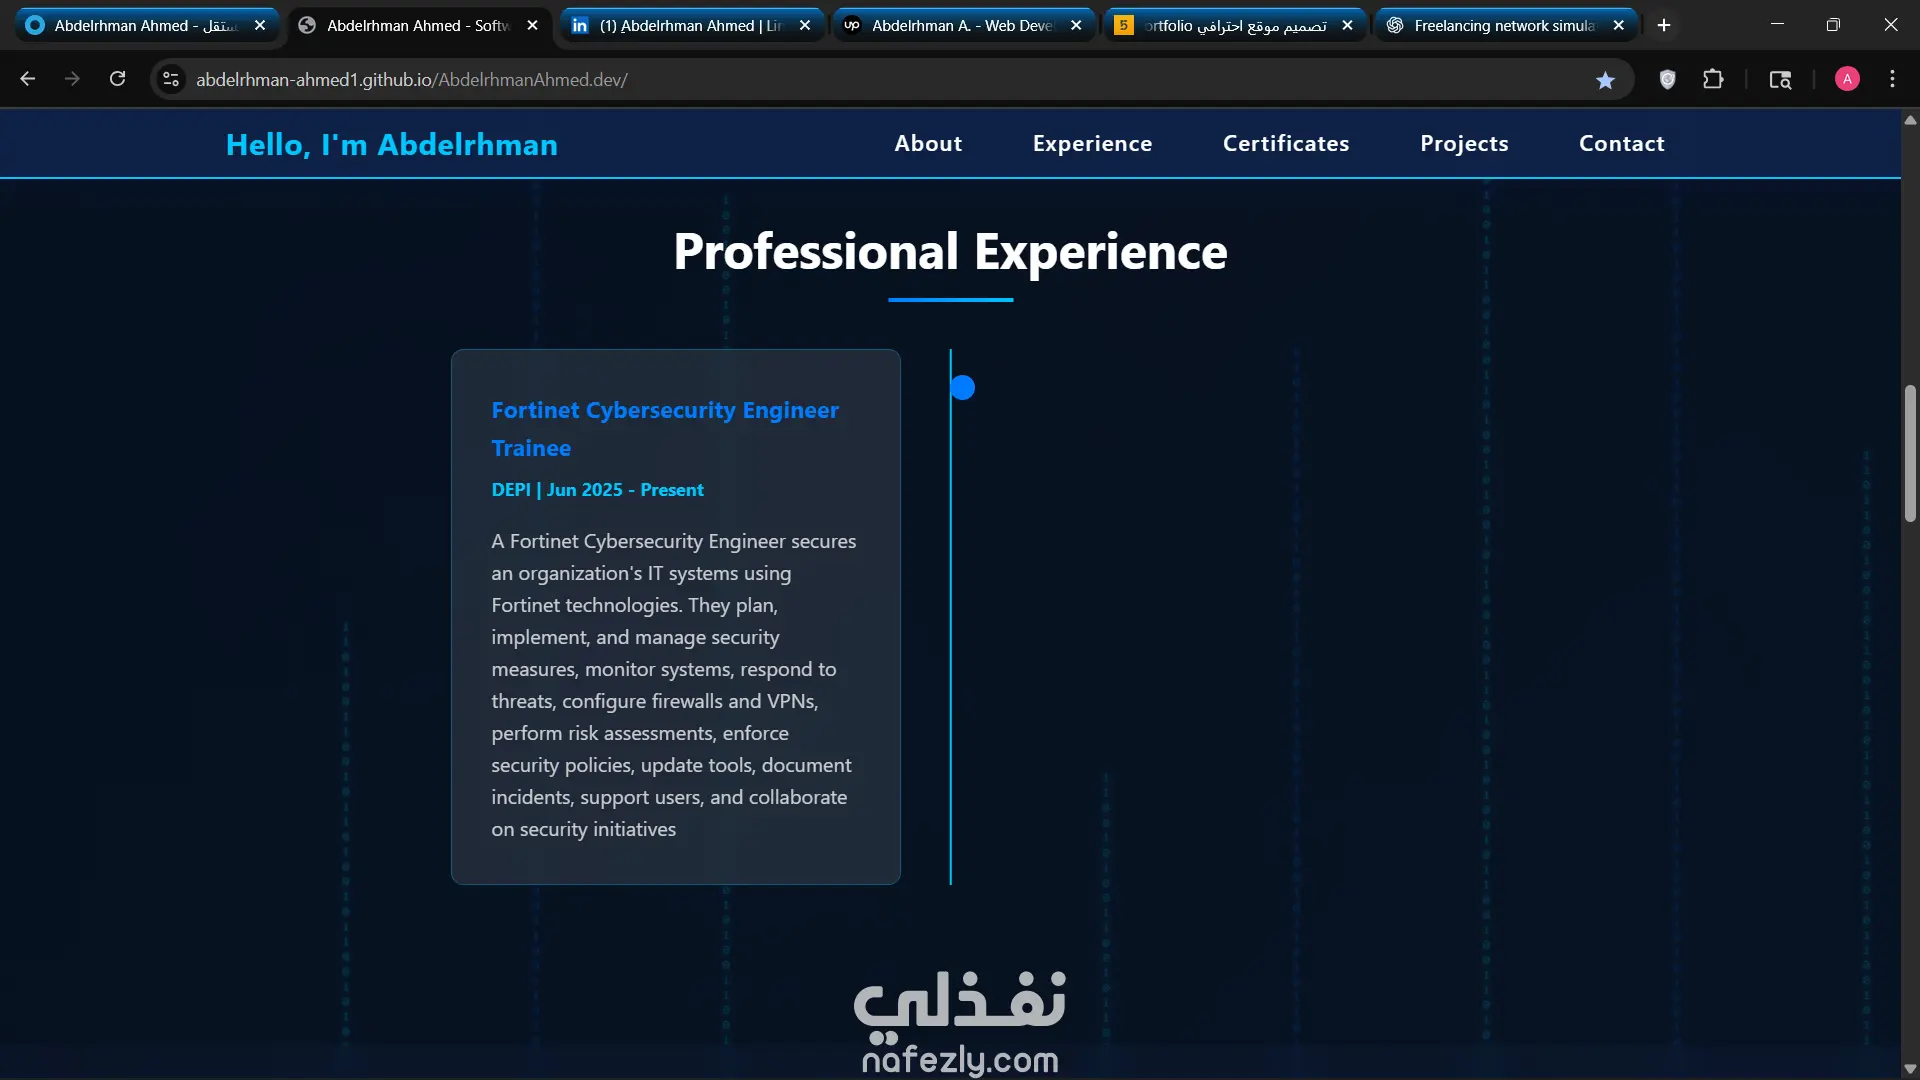Open the Certificates nav link
Image resolution: width=1920 pixels, height=1080 pixels.
(1286, 143)
